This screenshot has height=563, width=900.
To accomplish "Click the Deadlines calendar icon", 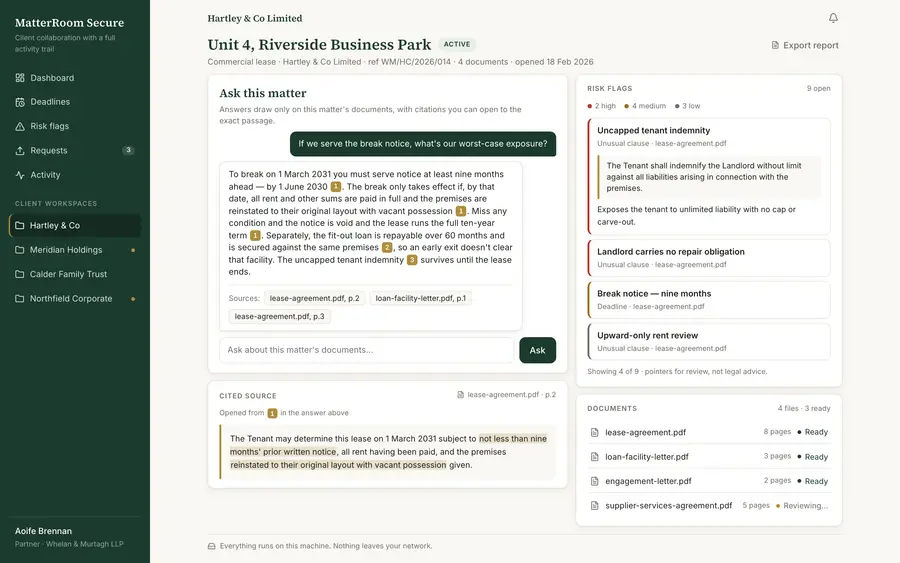I will click(20, 102).
